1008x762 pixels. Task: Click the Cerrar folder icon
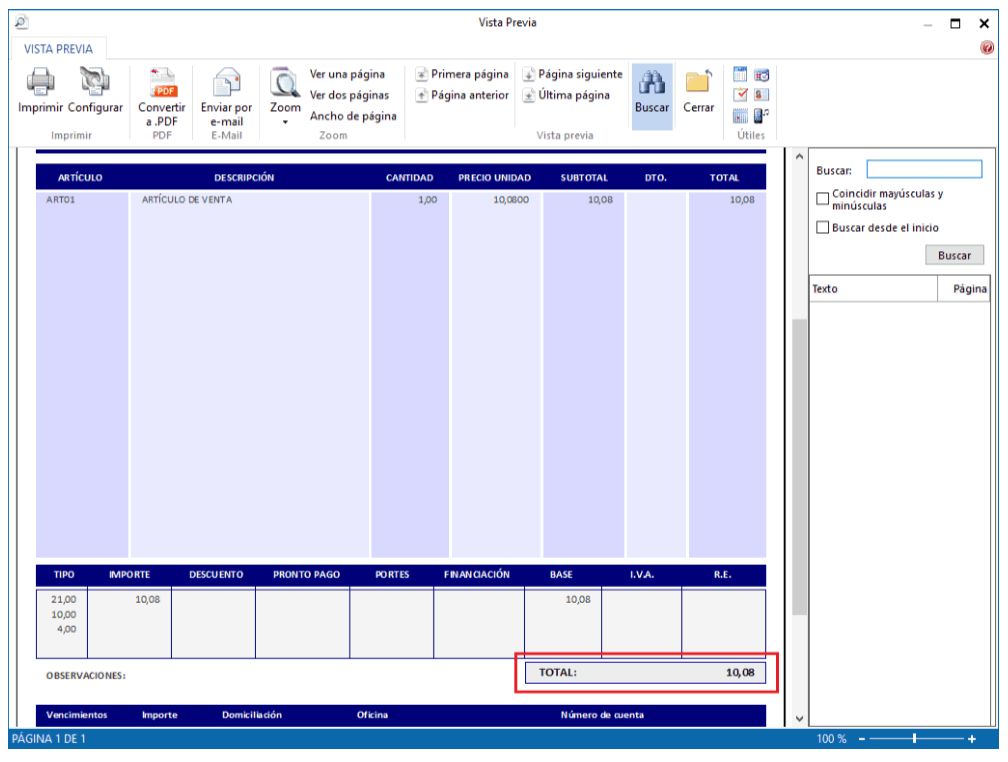[x=698, y=83]
